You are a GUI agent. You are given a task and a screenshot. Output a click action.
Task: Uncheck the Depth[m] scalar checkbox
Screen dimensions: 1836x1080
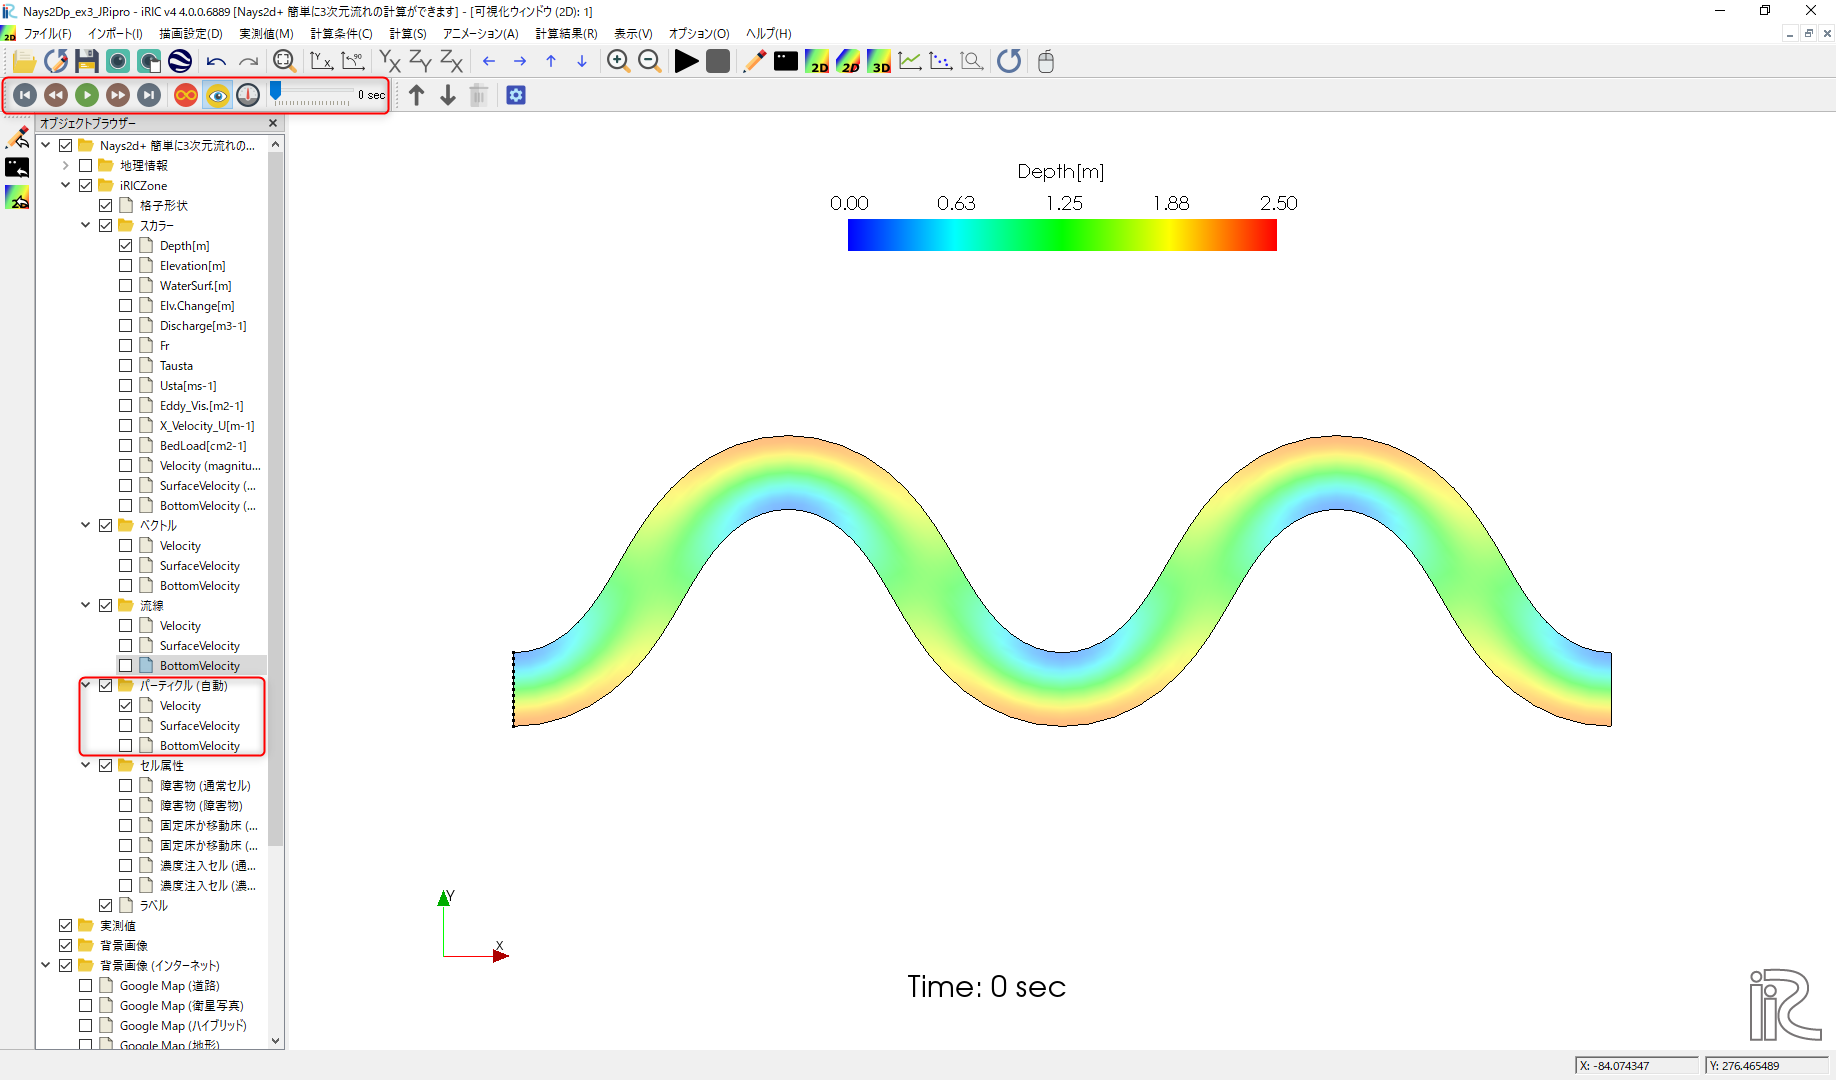pos(126,246)
